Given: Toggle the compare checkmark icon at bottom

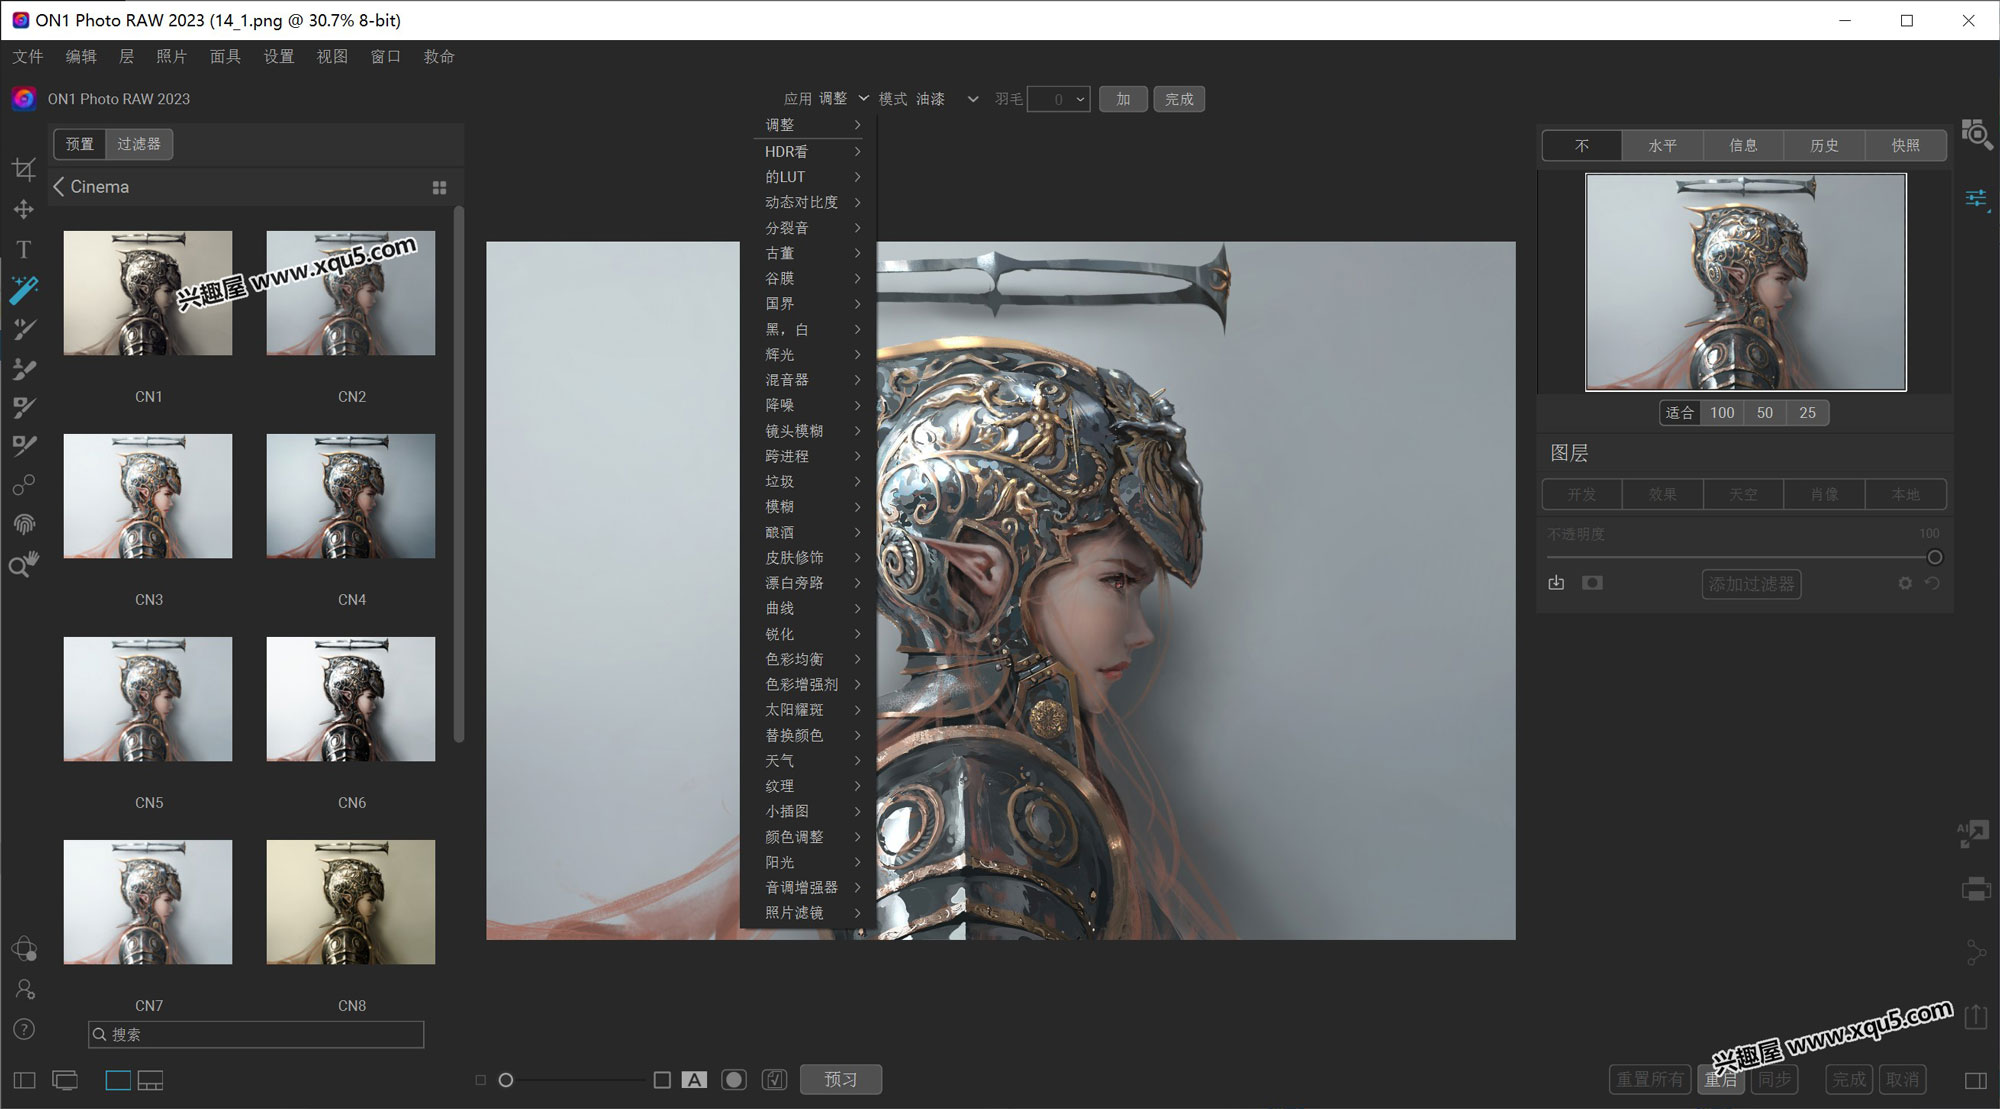Looking at the screenshot, I should pos(774,1080).
